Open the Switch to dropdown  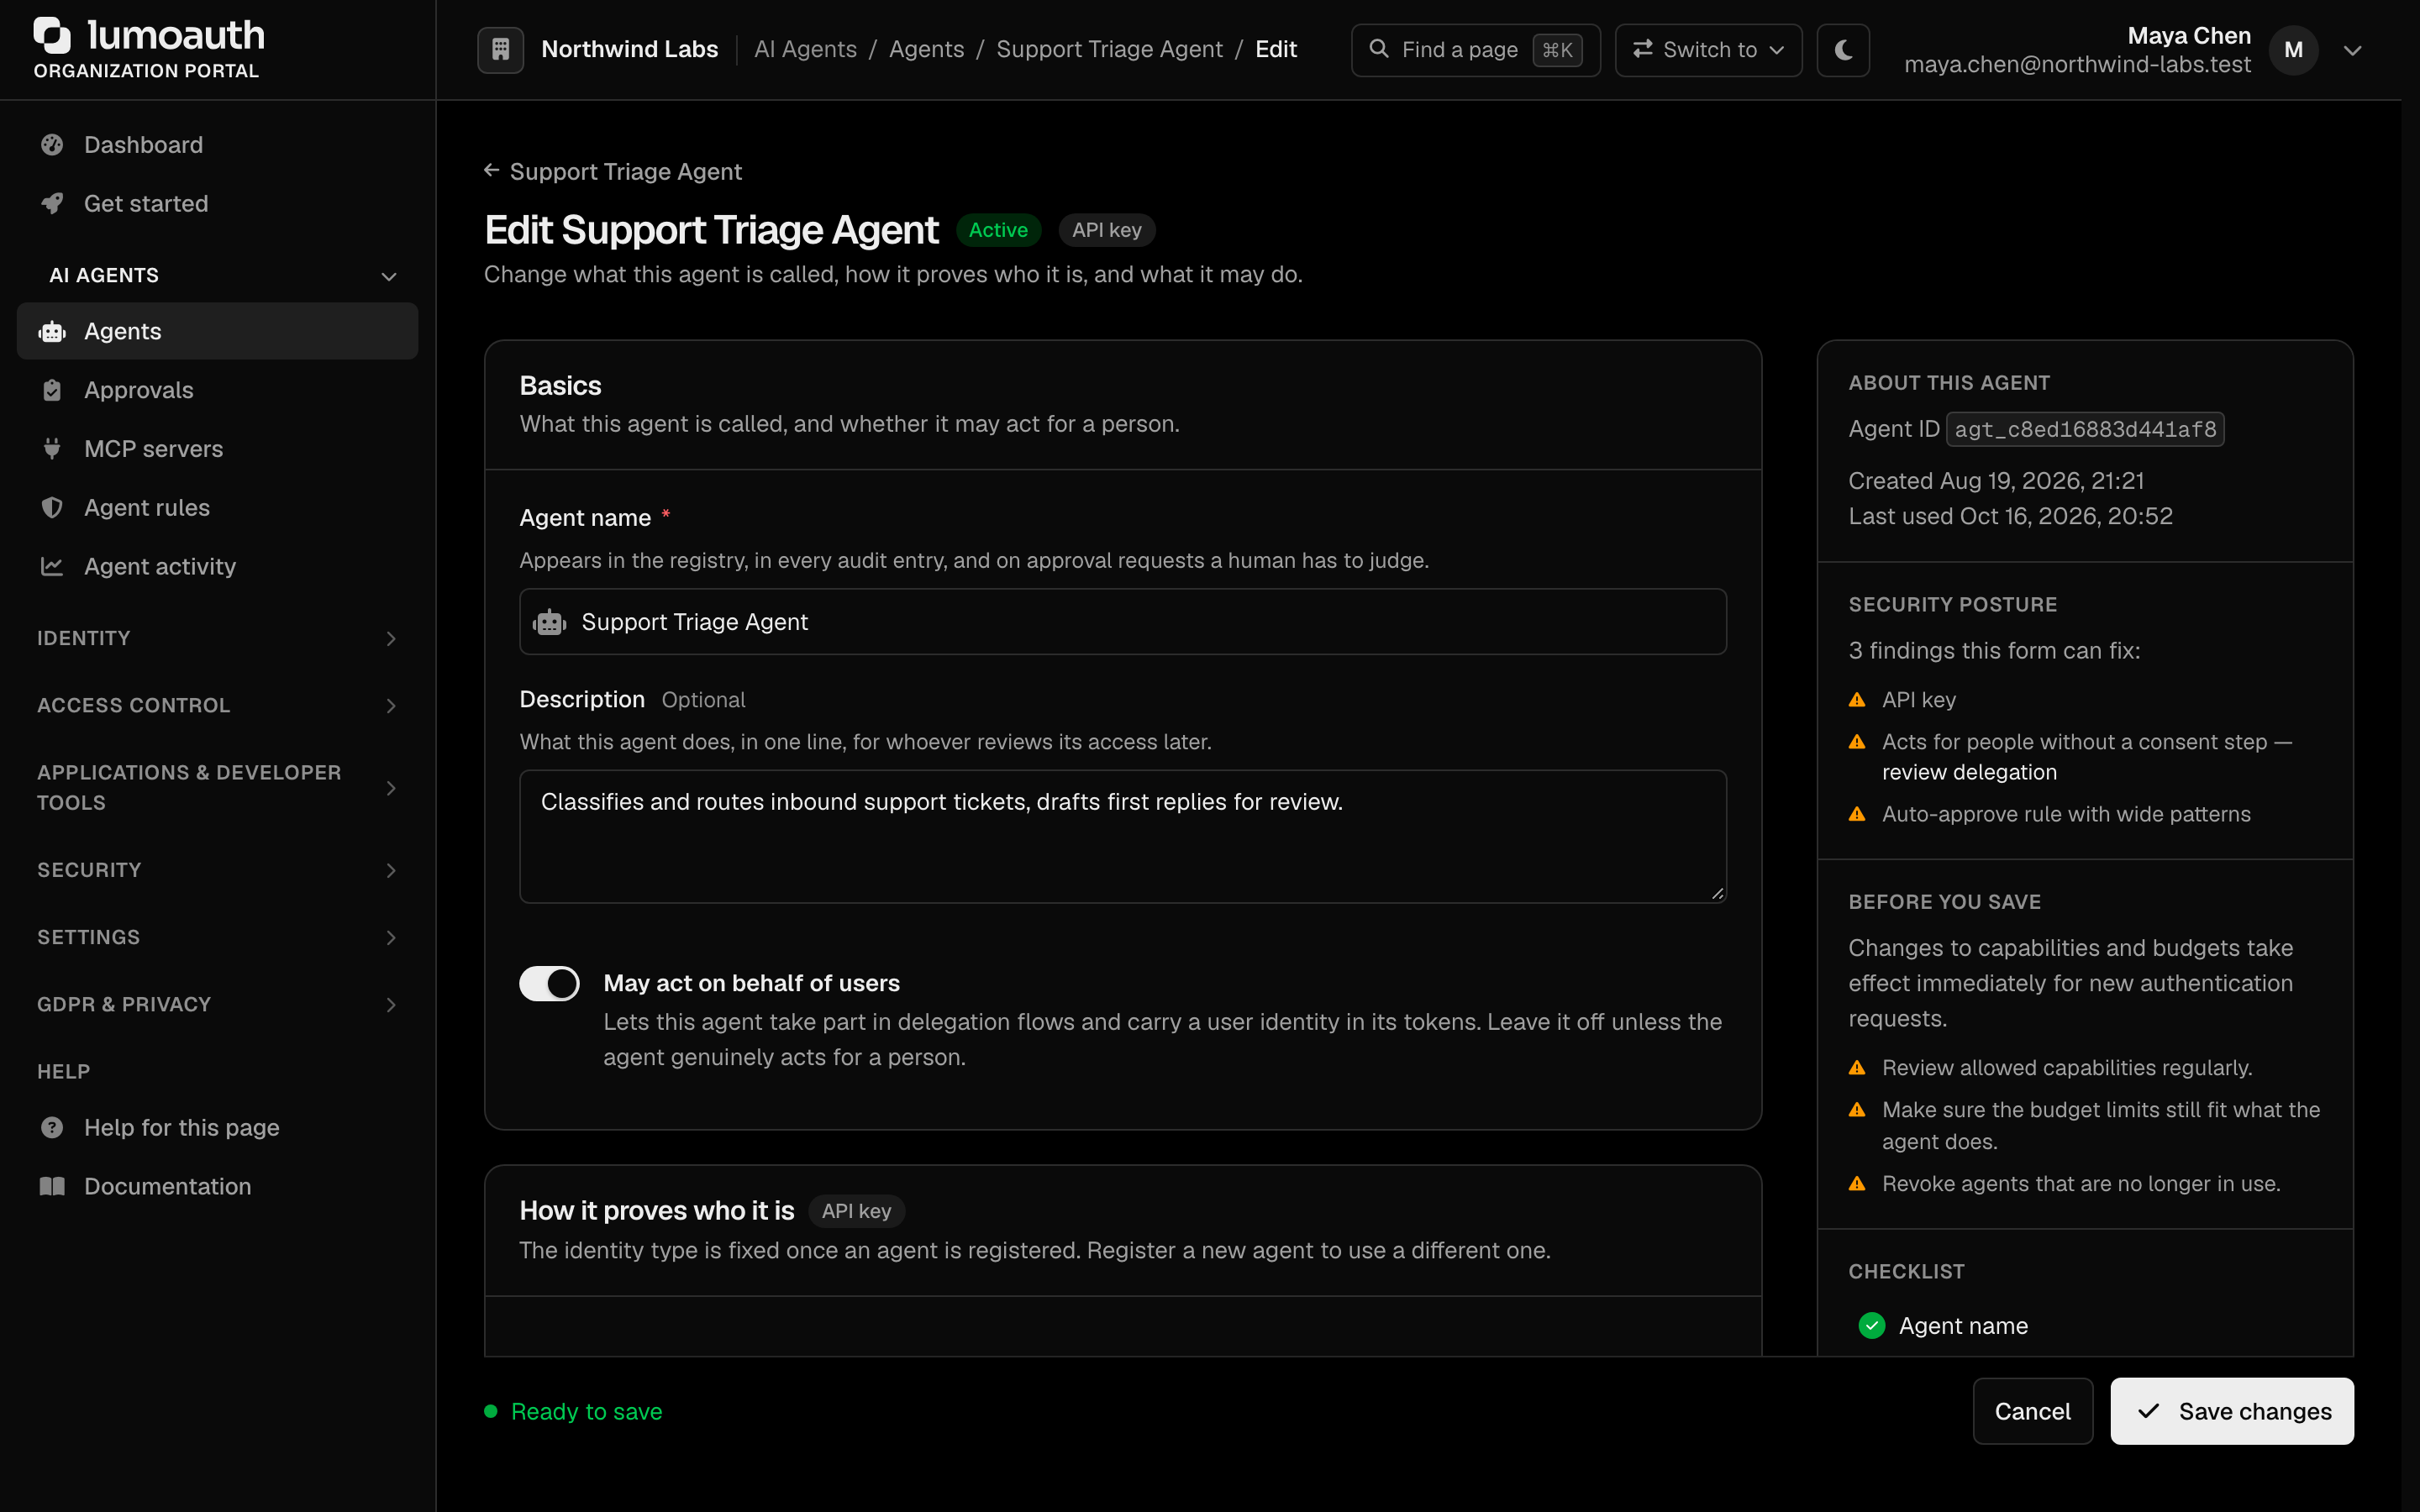pyautogui.click(x=1709, y=50)
